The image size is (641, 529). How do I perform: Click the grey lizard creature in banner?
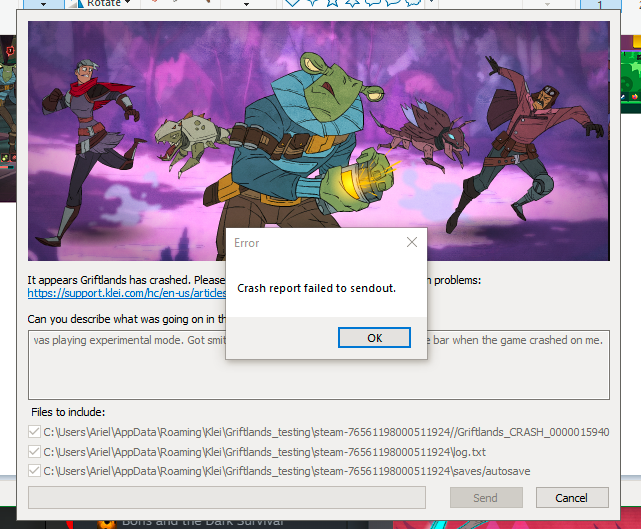coord(195,140)
